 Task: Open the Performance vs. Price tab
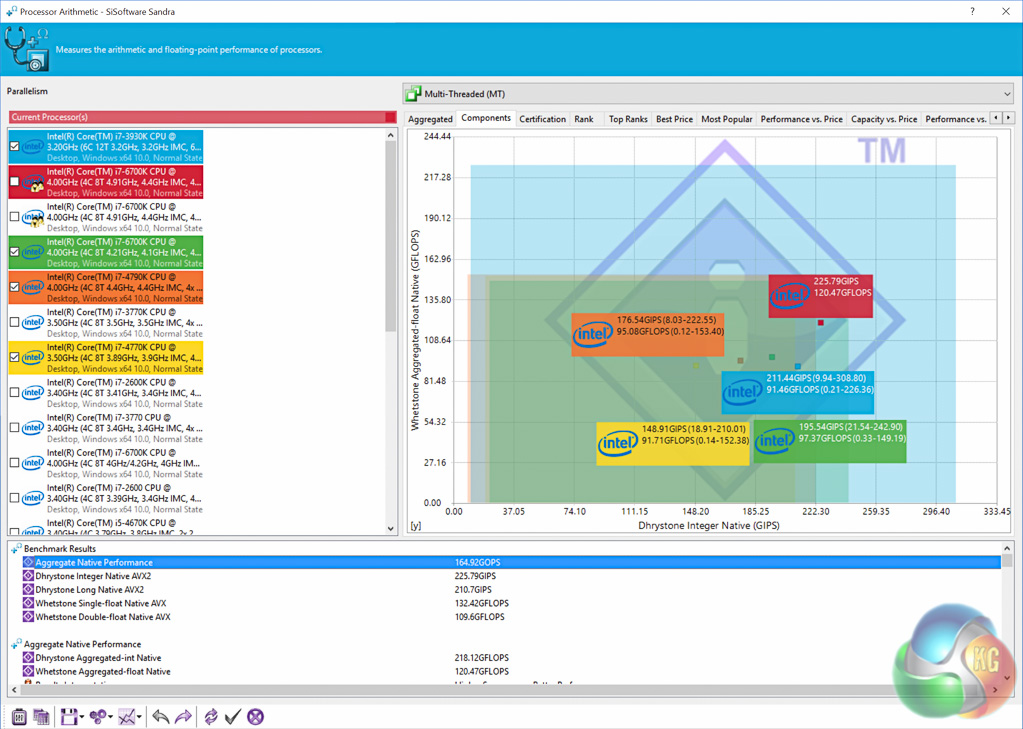point(800,119)
